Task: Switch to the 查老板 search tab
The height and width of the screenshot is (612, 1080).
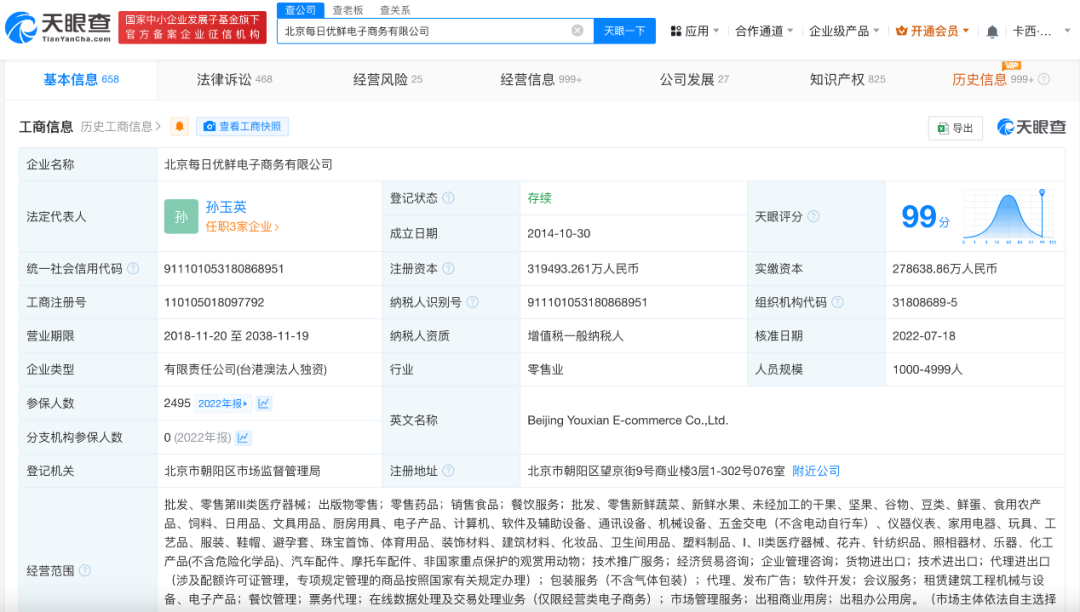Action: point(347,10)
